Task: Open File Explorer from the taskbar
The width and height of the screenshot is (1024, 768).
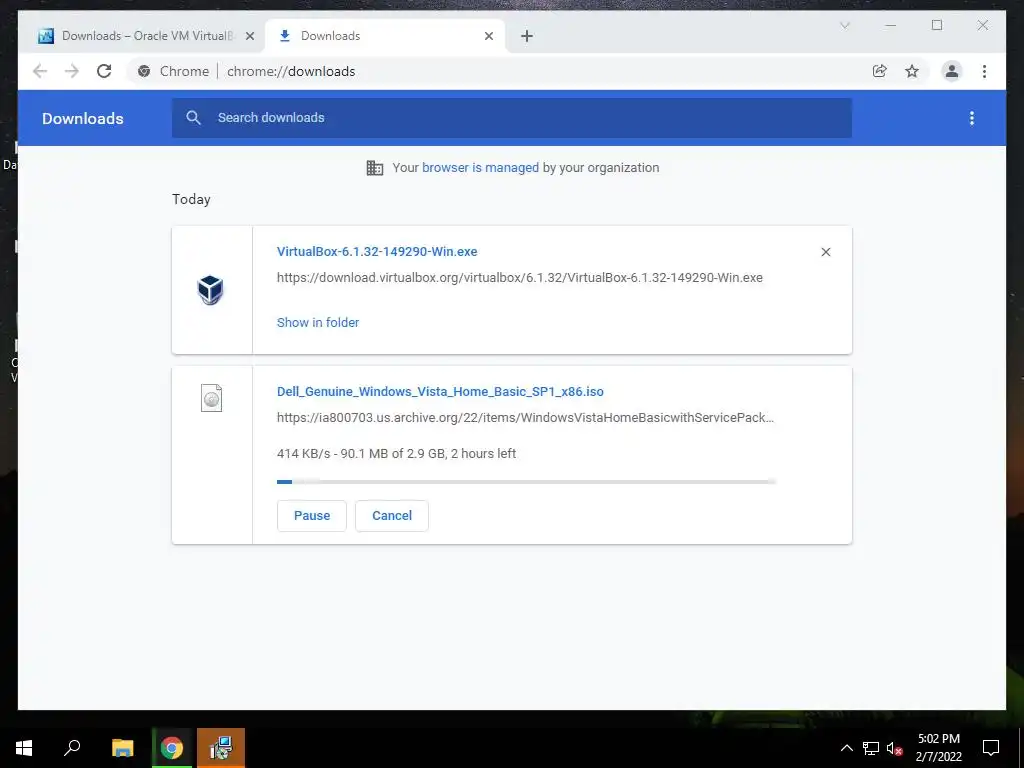Action: coord(122,748)
